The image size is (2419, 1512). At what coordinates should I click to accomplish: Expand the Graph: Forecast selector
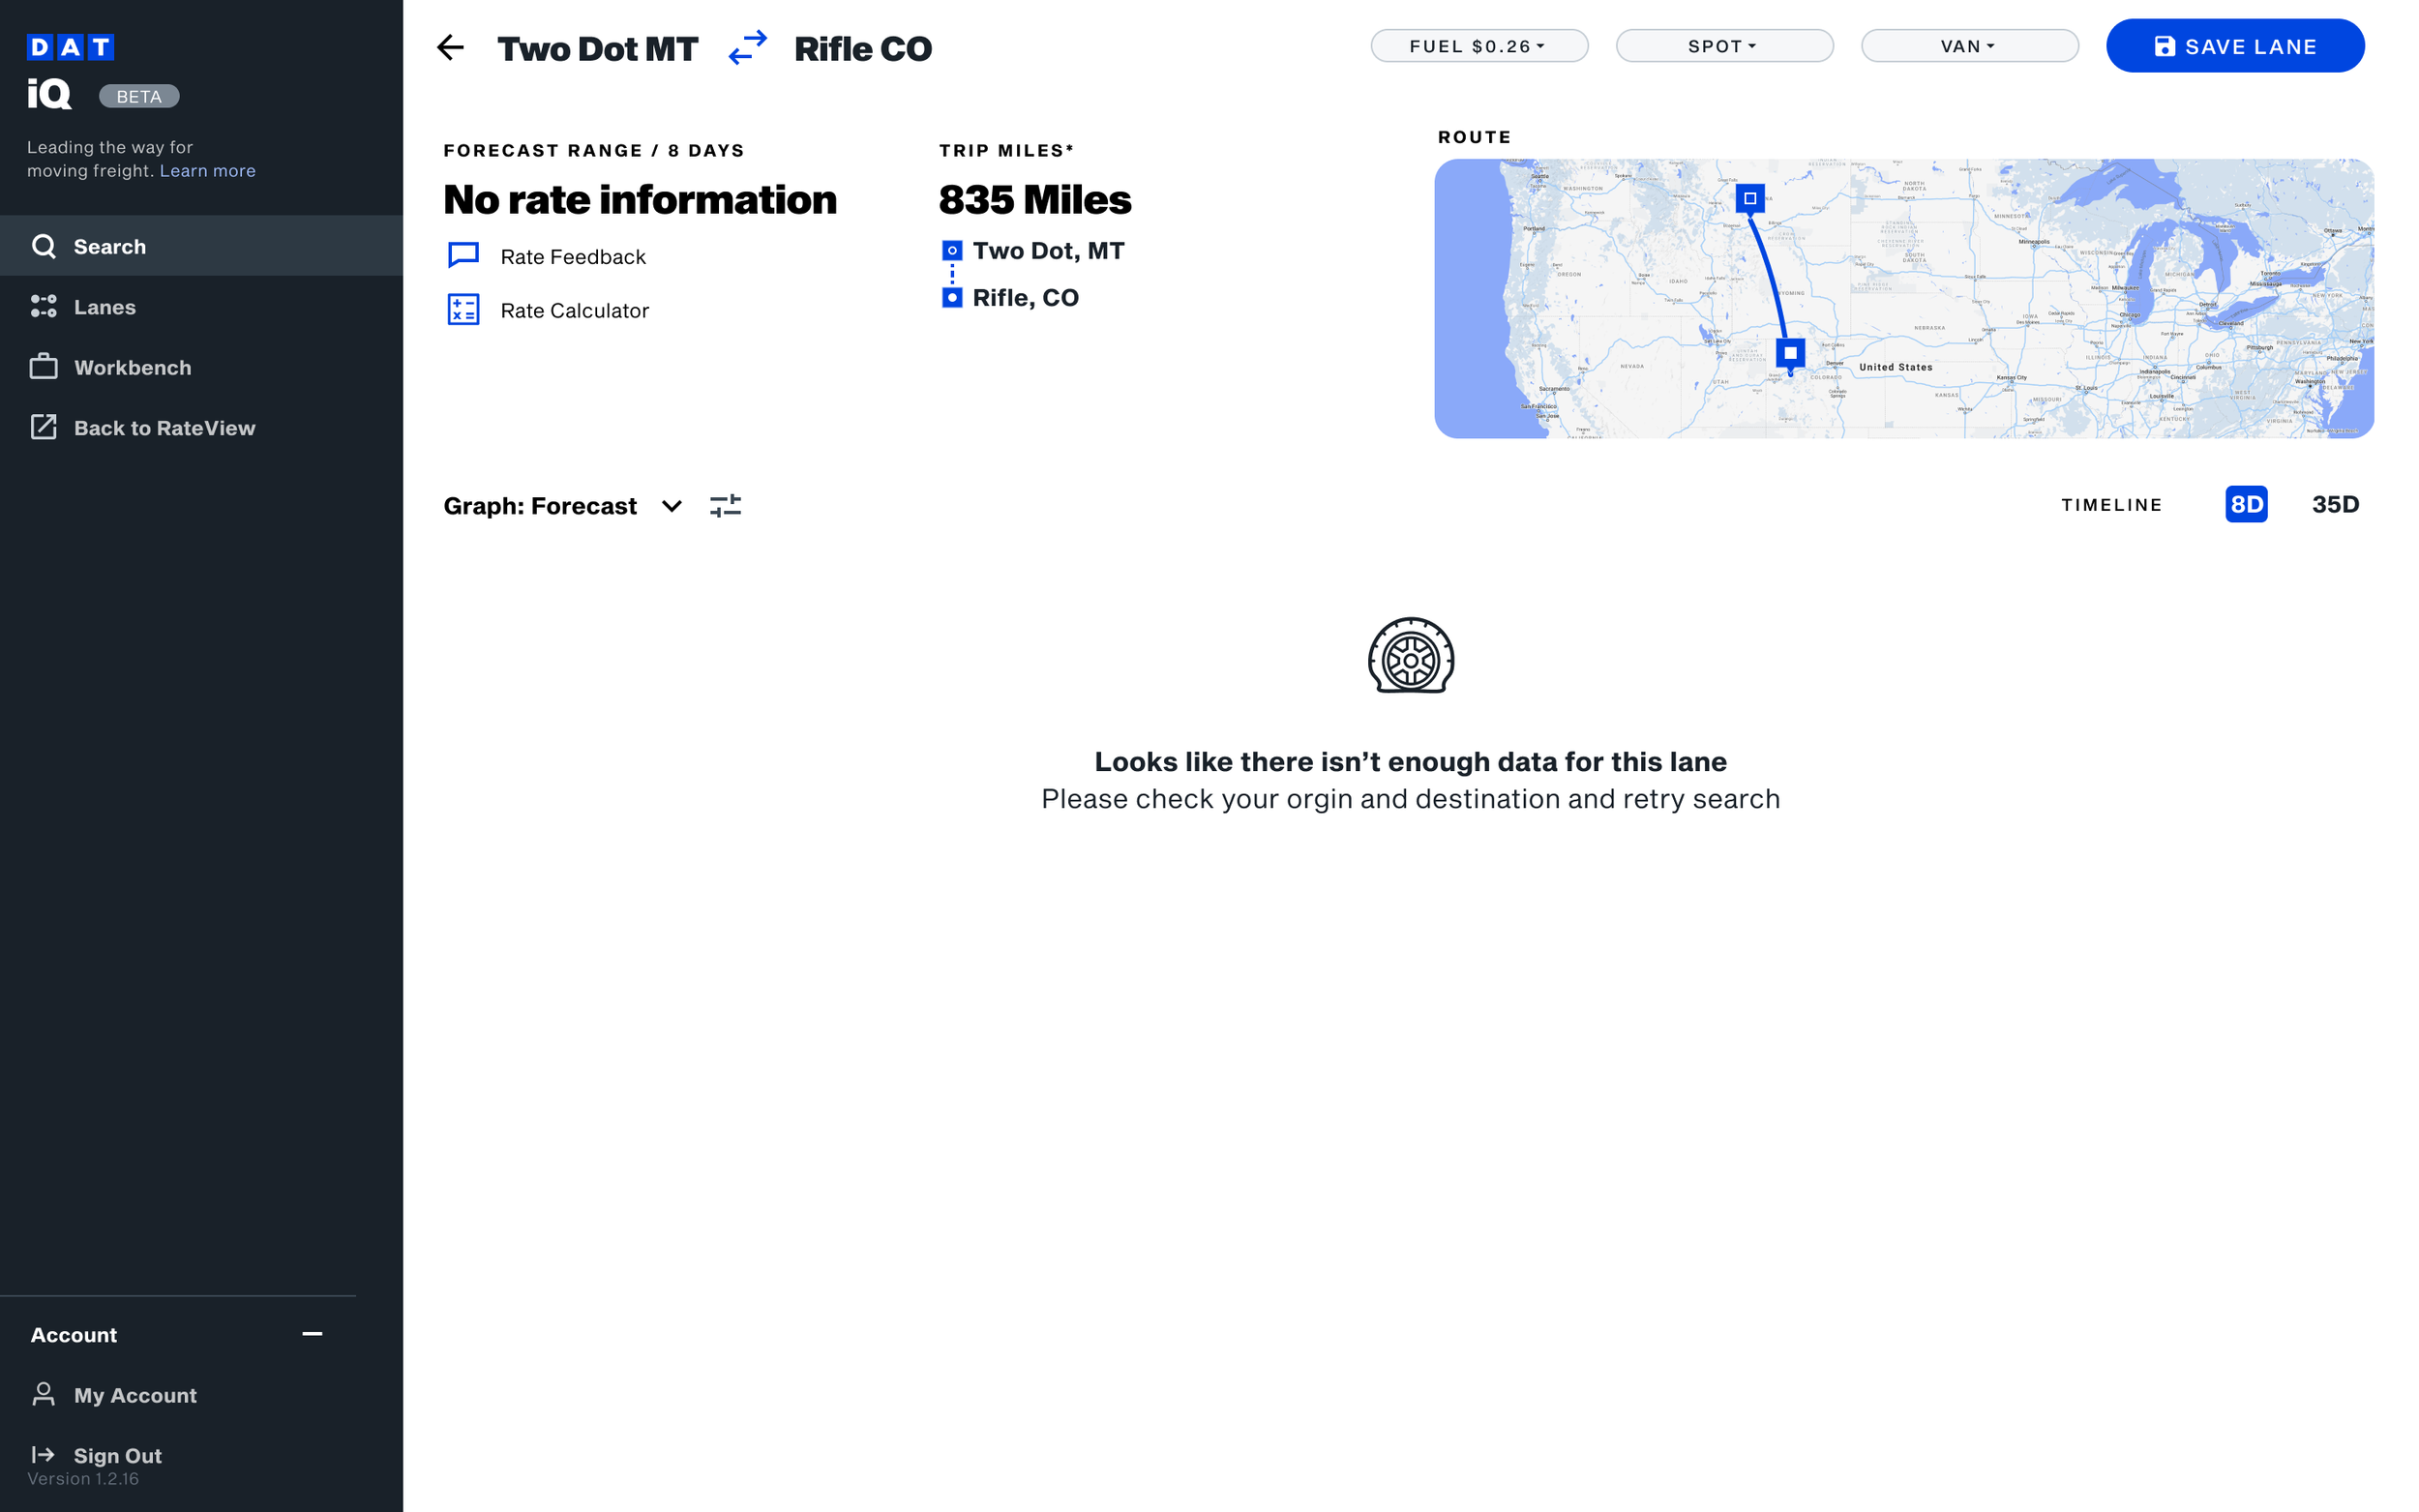coord(671,506)
